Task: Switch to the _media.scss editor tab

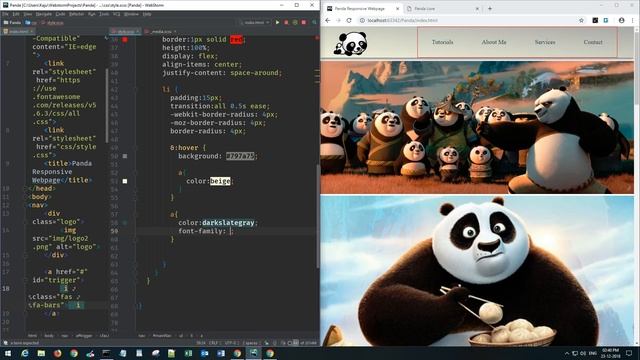Action: (x=161, y=31)
